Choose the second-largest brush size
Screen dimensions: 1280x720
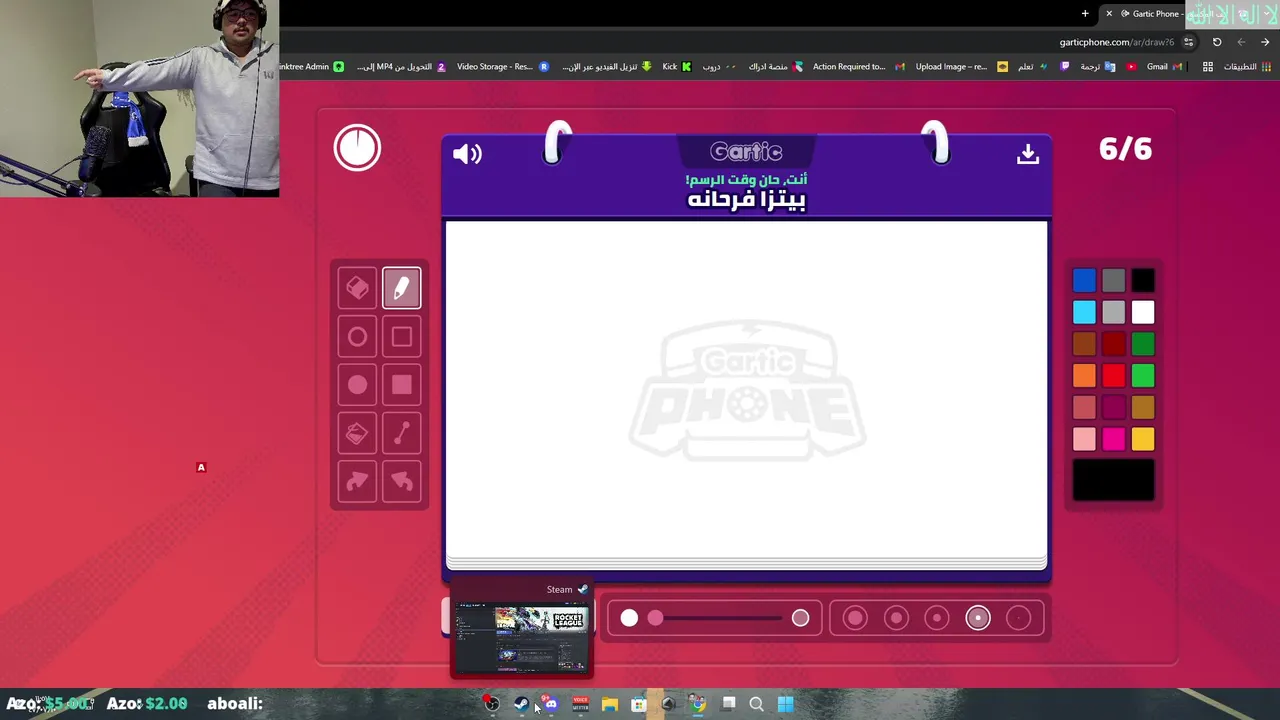pyautogui.click(x=896, y=618)
